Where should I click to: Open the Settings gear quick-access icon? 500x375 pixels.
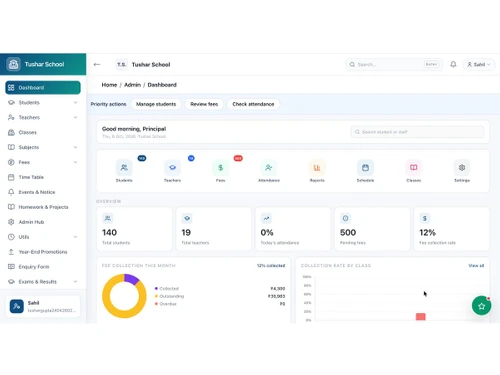[x=462, y=168]
